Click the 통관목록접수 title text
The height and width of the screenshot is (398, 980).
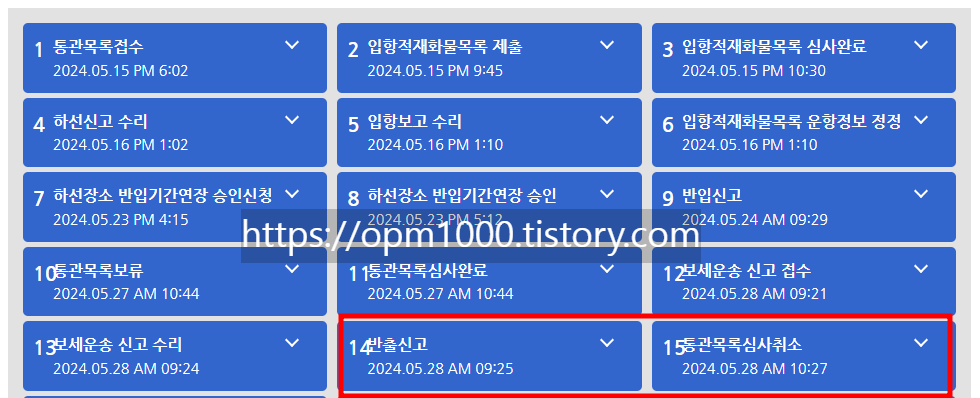(98, 47)
